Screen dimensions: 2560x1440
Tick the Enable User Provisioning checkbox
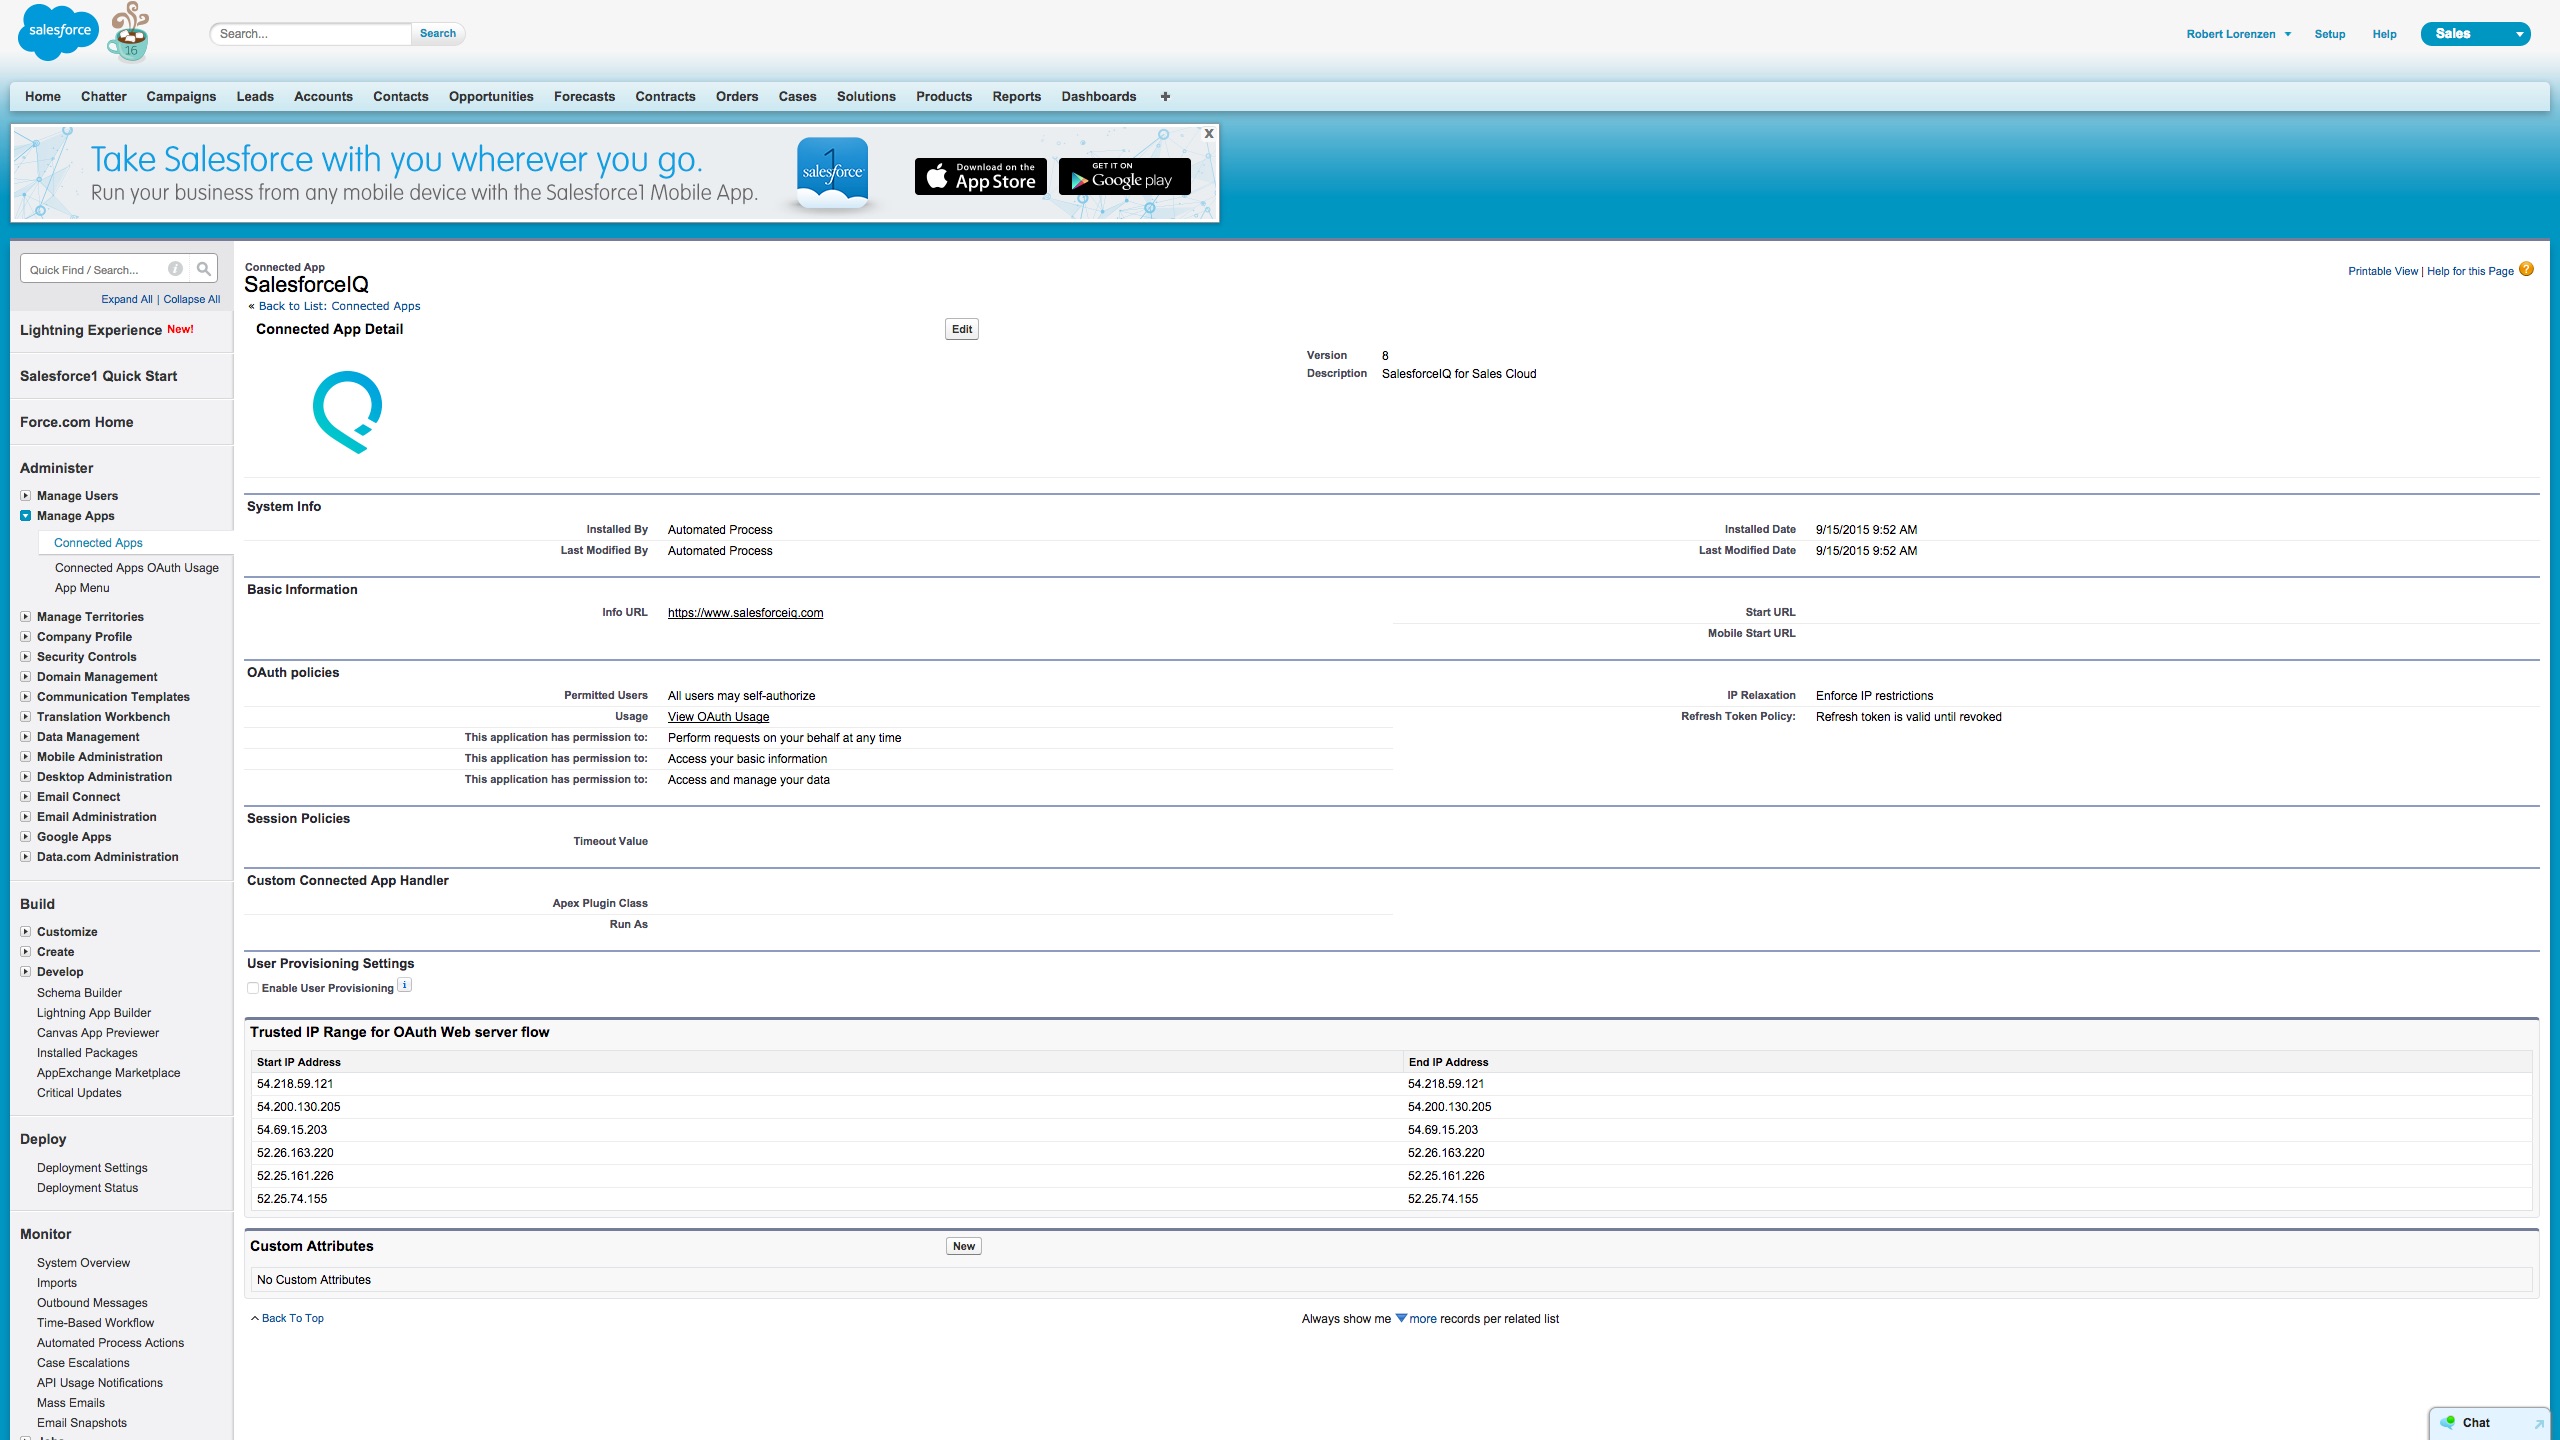pyautogui.click(x=253, y=988)
